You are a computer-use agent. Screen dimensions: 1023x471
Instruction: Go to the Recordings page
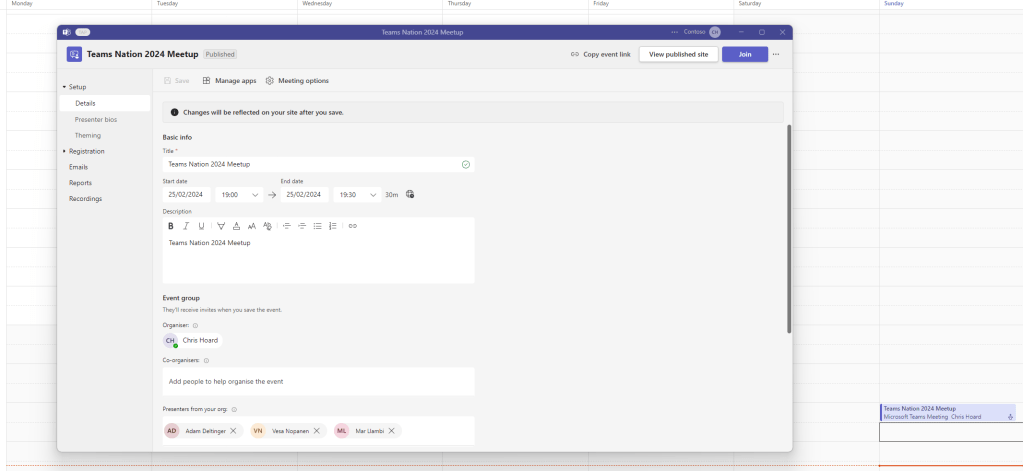pos(85,198)
